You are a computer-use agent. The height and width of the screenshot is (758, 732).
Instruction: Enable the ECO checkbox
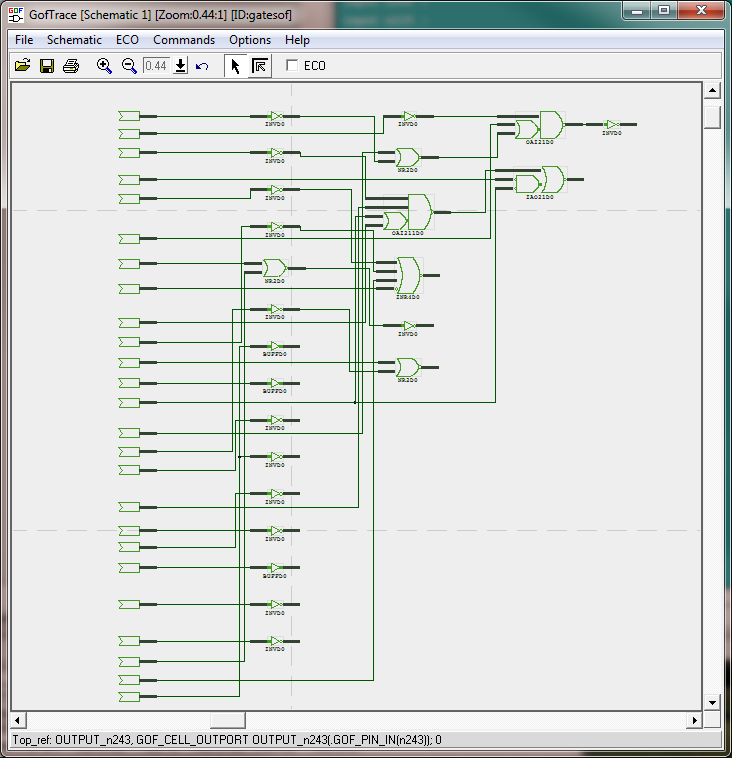[293, 66]
